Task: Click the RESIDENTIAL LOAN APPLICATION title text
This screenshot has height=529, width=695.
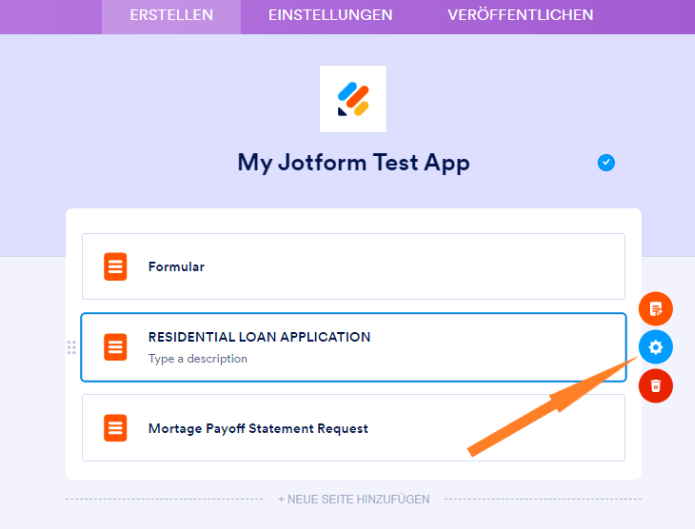Action: pyautogui.click(x=259, y=337)
